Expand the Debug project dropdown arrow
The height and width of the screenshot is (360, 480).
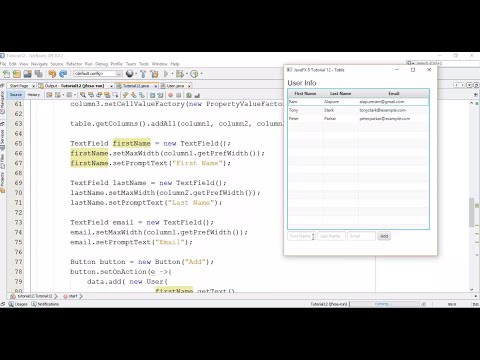pos(187,74)
